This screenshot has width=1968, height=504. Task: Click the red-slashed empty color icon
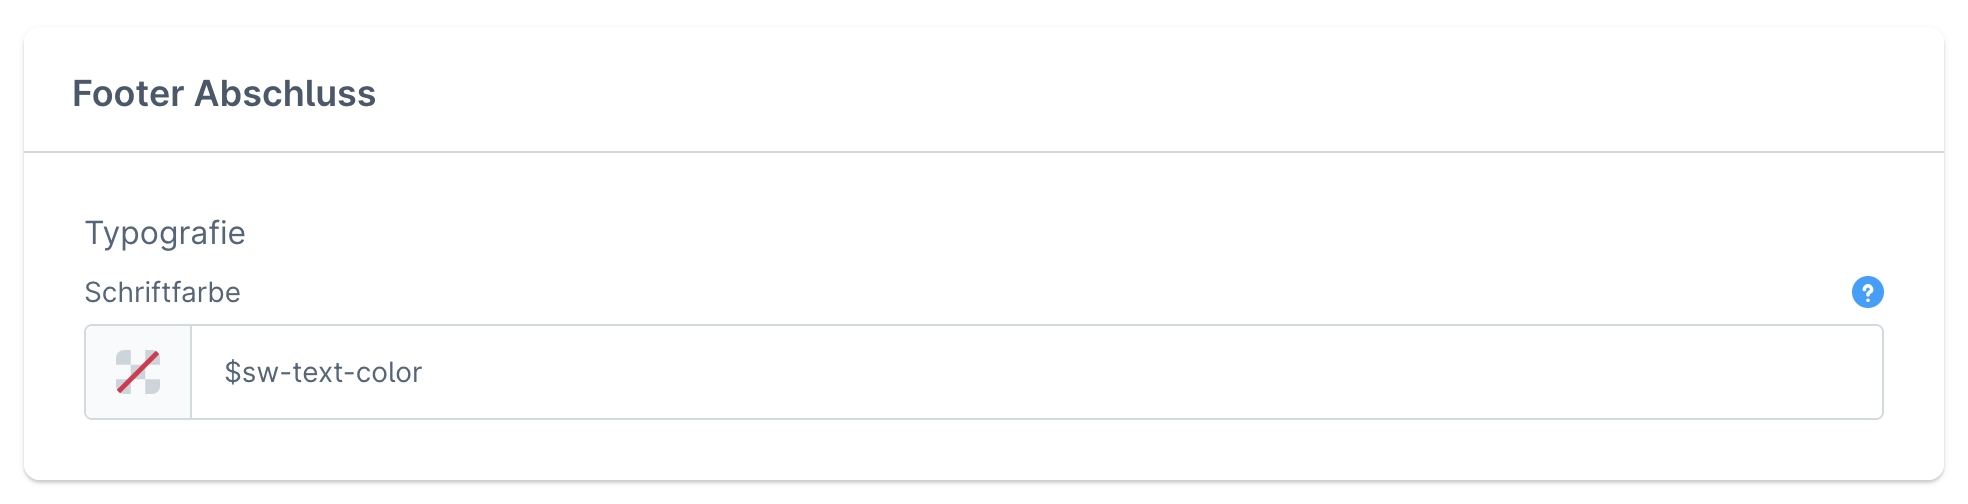pyautogui.click(x=138, y=372)
